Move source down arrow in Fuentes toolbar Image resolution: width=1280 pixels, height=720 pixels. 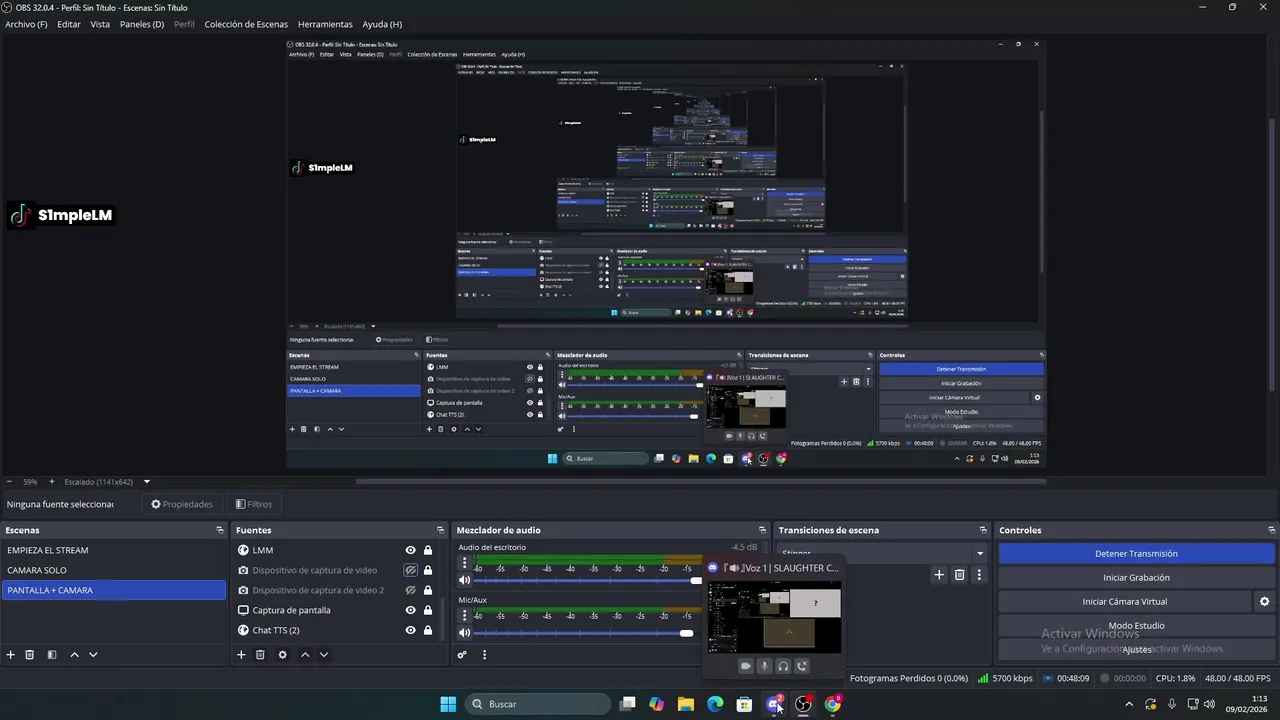pos(324,655)
